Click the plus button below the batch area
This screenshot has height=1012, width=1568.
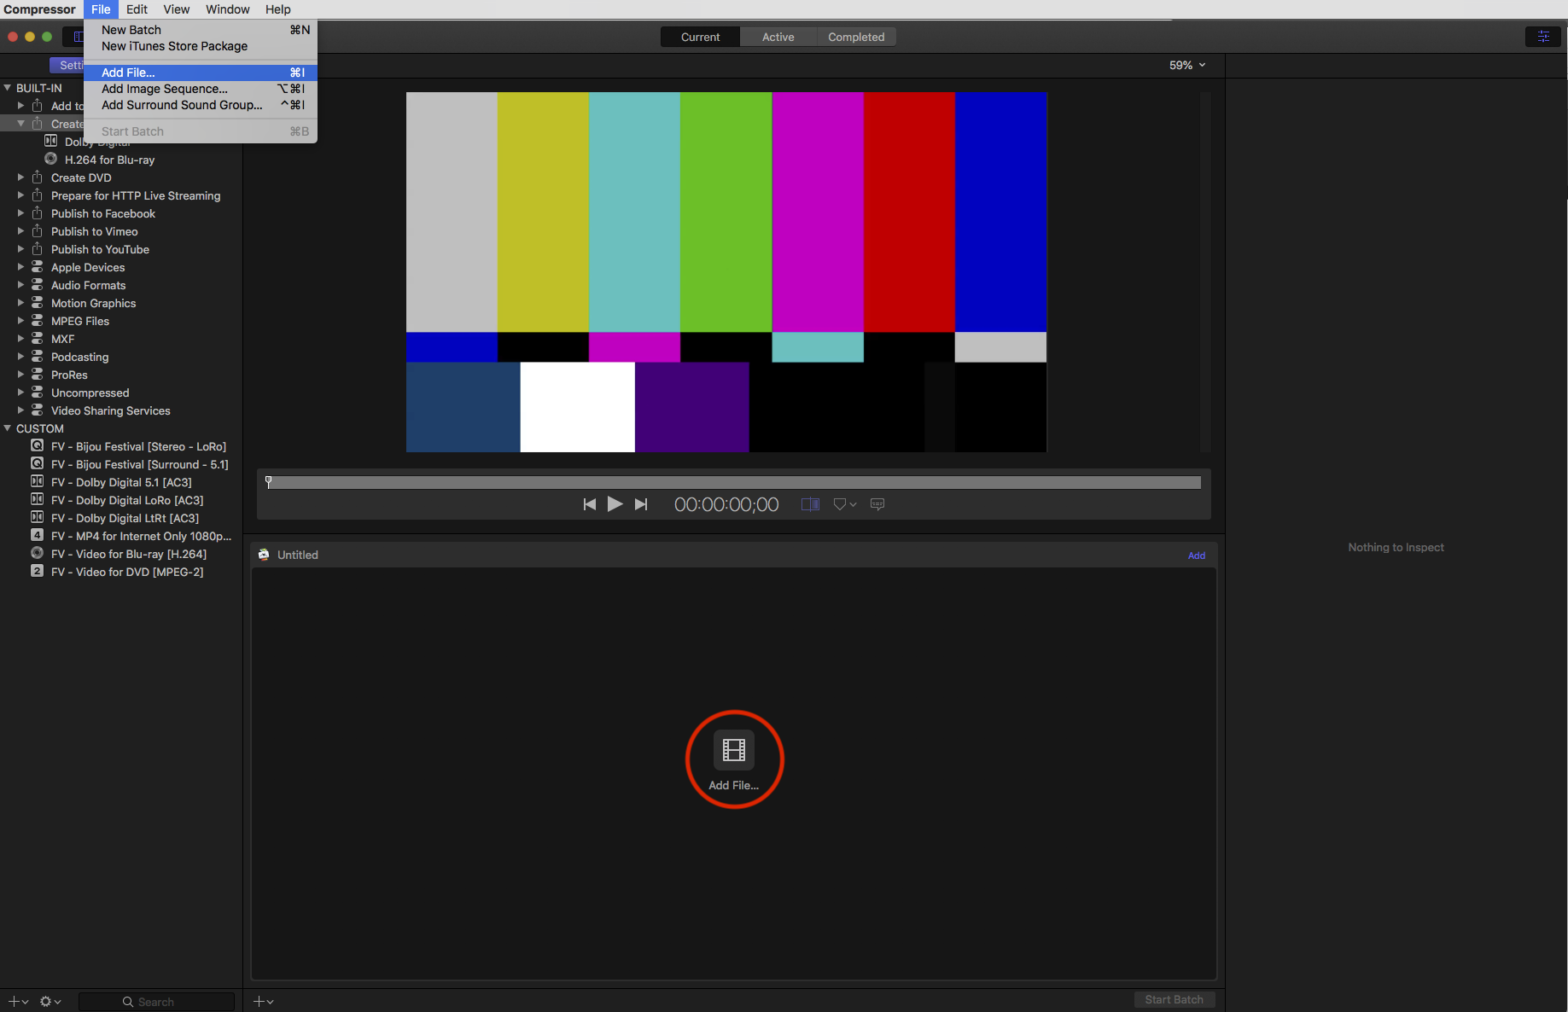point(263,1001)
